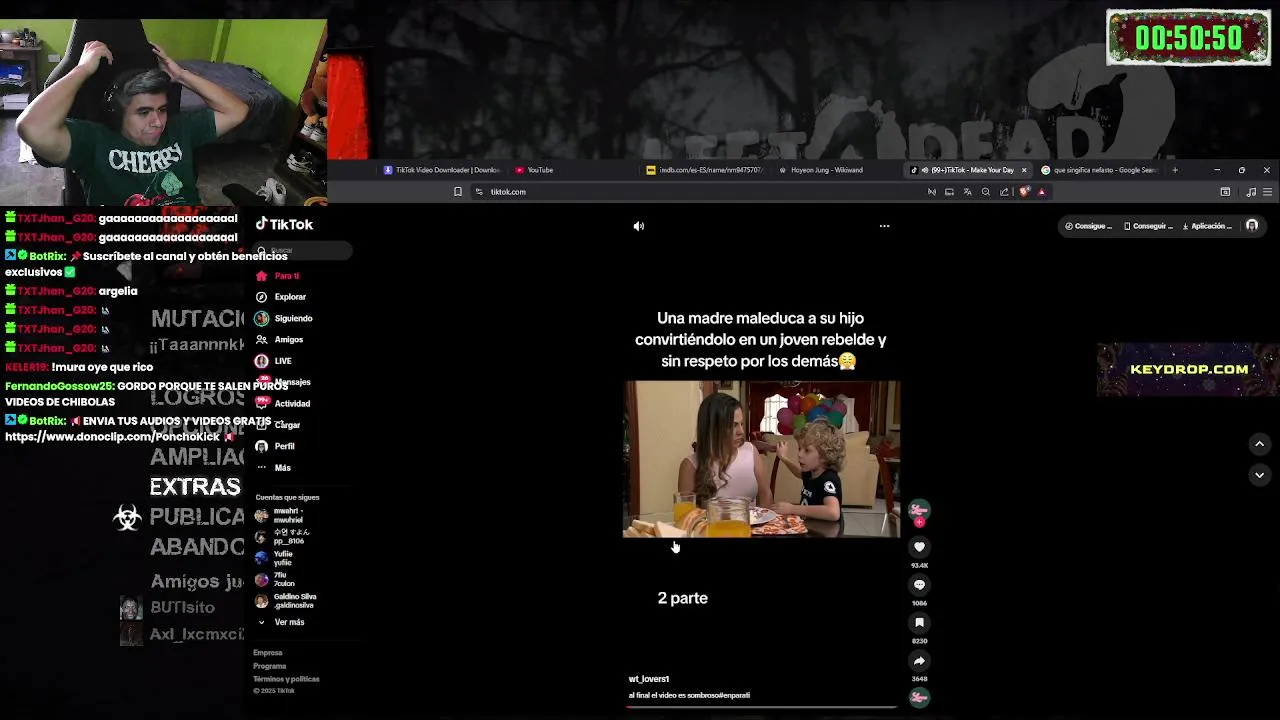Go to next video with down arrow
Screen dimensions: 1280x720
[1259, 475]
